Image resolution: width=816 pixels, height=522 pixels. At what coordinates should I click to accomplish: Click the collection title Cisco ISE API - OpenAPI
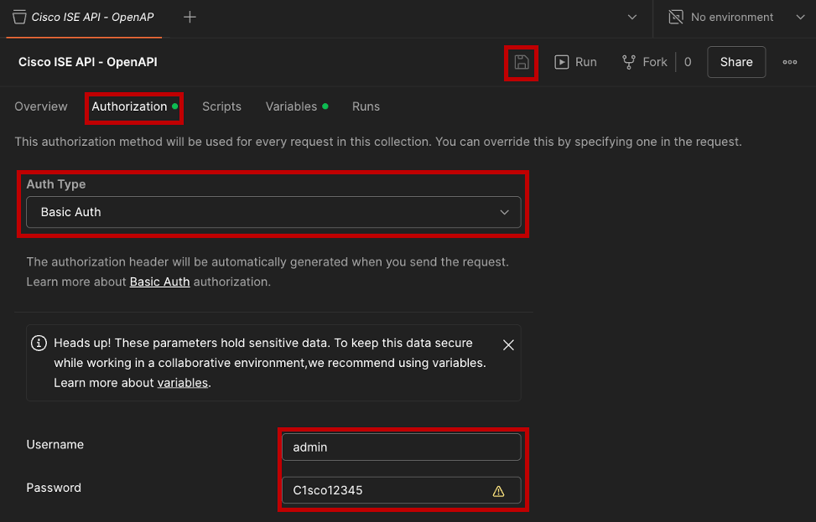tap(87, 62)
